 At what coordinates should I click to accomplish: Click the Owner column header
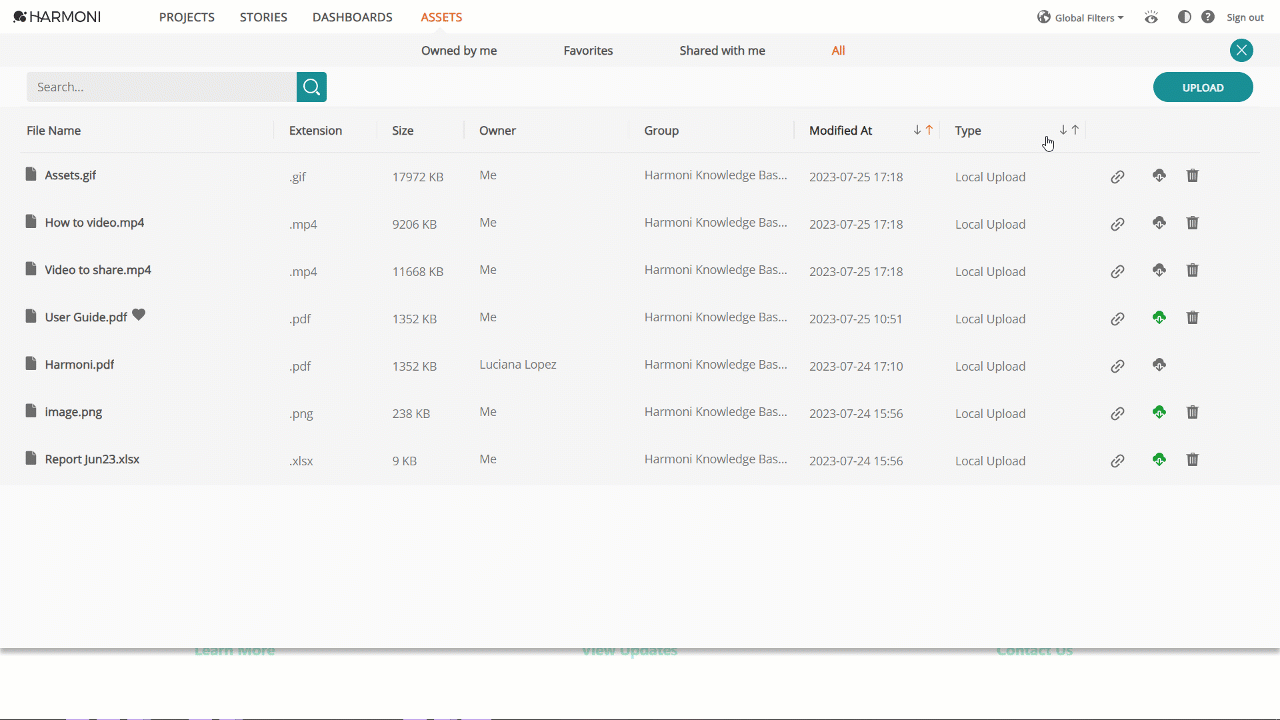point(497,130)
